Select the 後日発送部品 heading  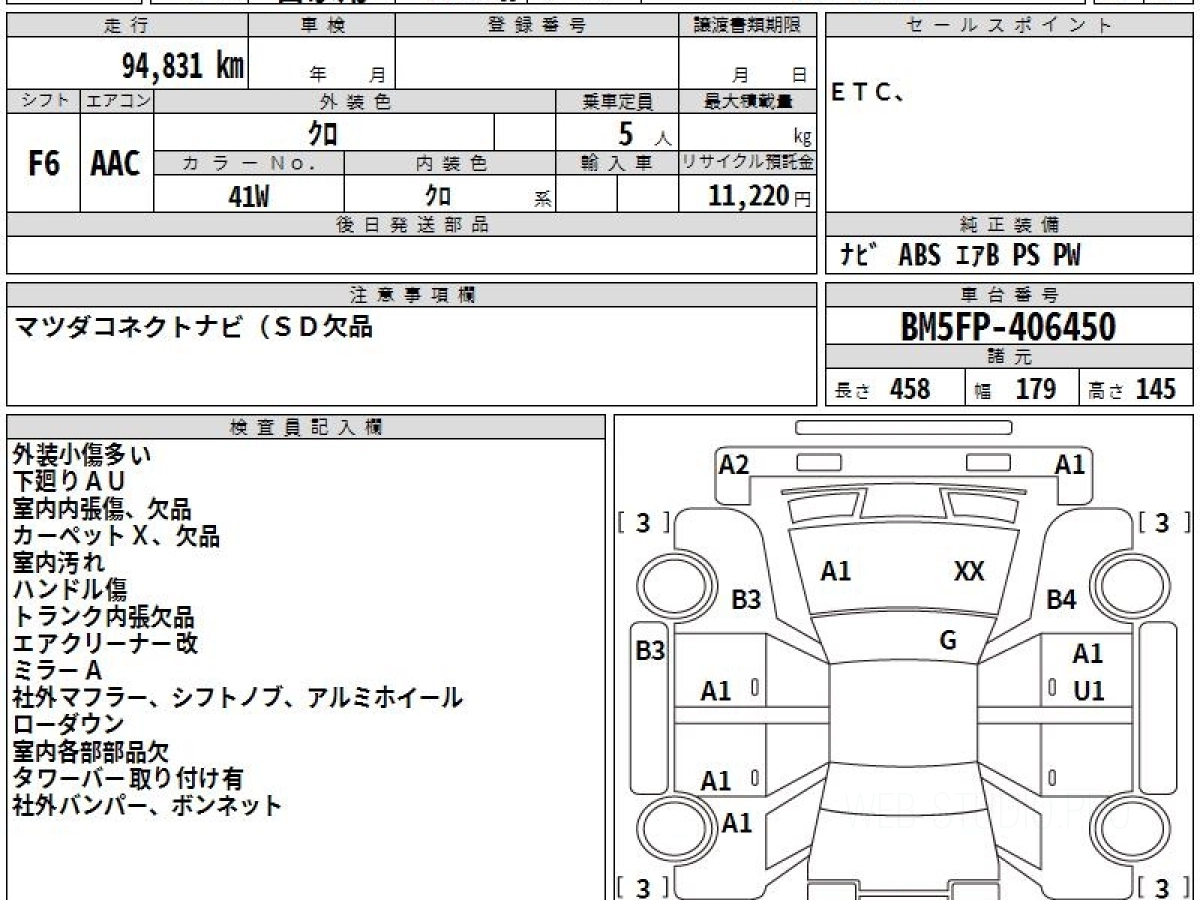(411, 225)
